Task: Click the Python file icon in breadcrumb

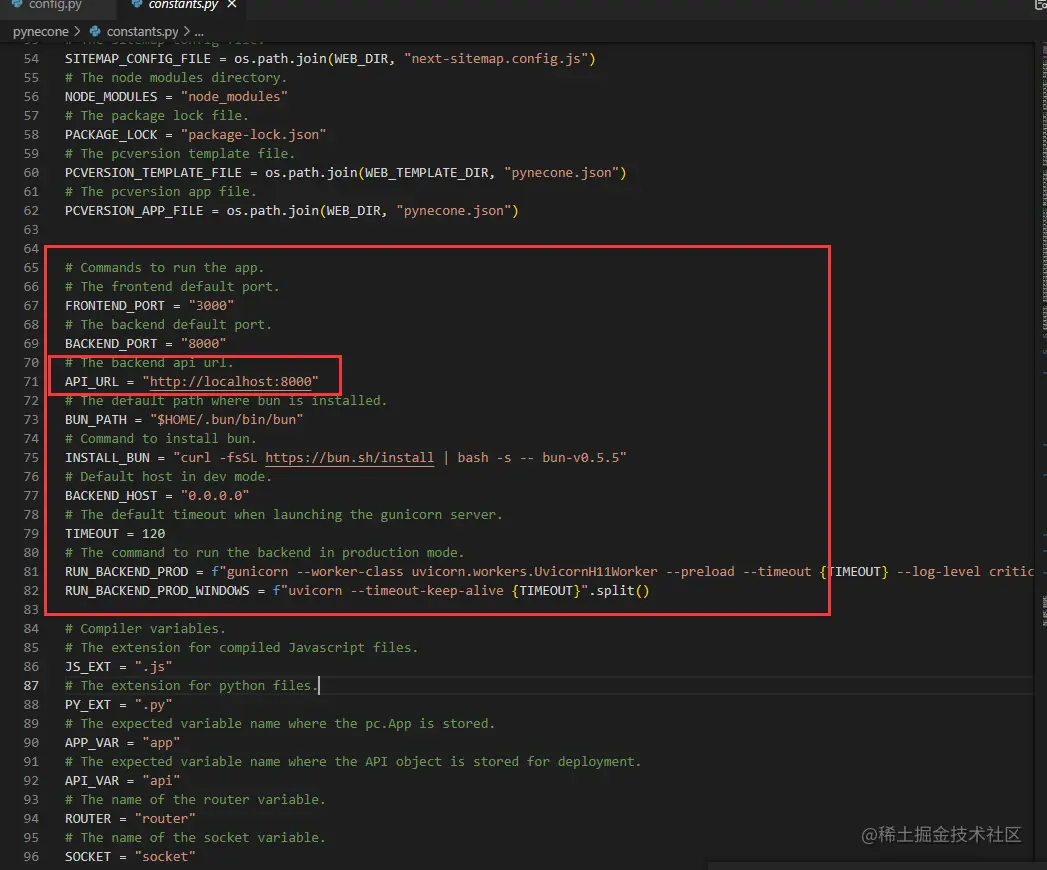Action: click(95, 31)
